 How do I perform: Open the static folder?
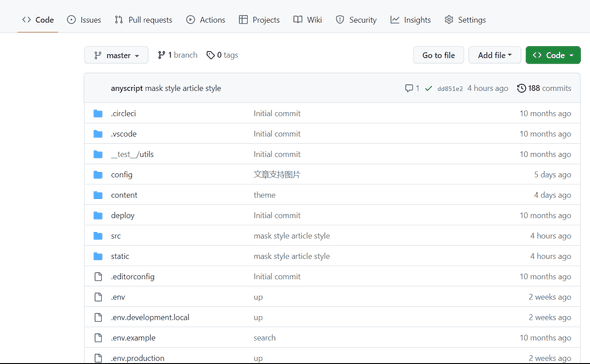120,256
